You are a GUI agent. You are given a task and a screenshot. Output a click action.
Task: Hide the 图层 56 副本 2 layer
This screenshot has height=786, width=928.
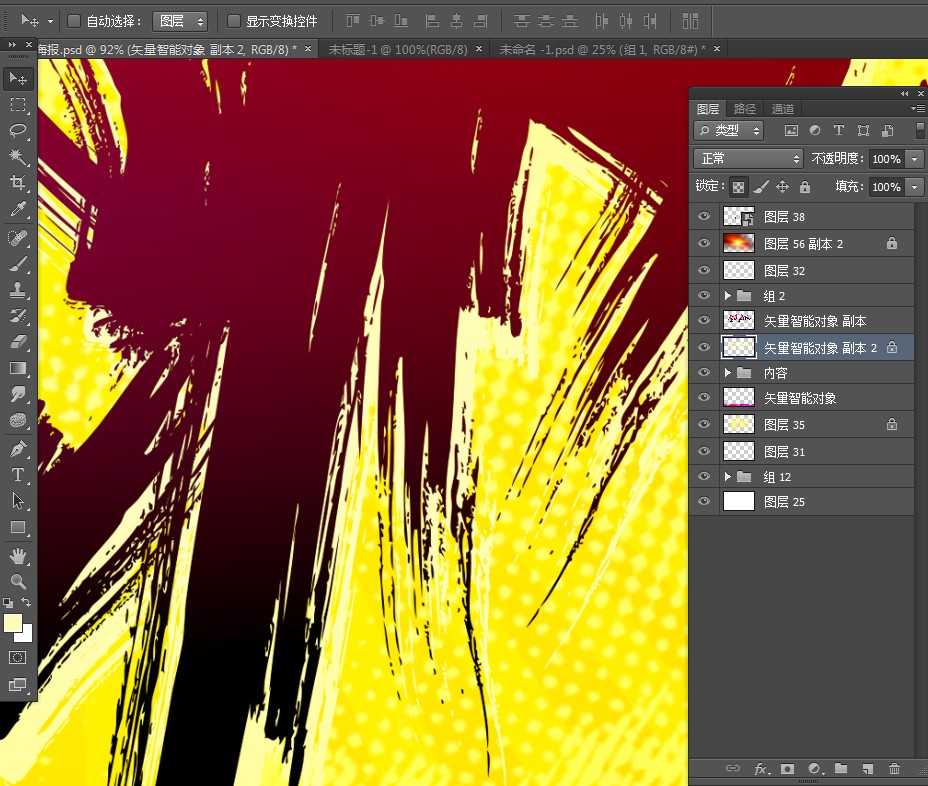(704, 243)
